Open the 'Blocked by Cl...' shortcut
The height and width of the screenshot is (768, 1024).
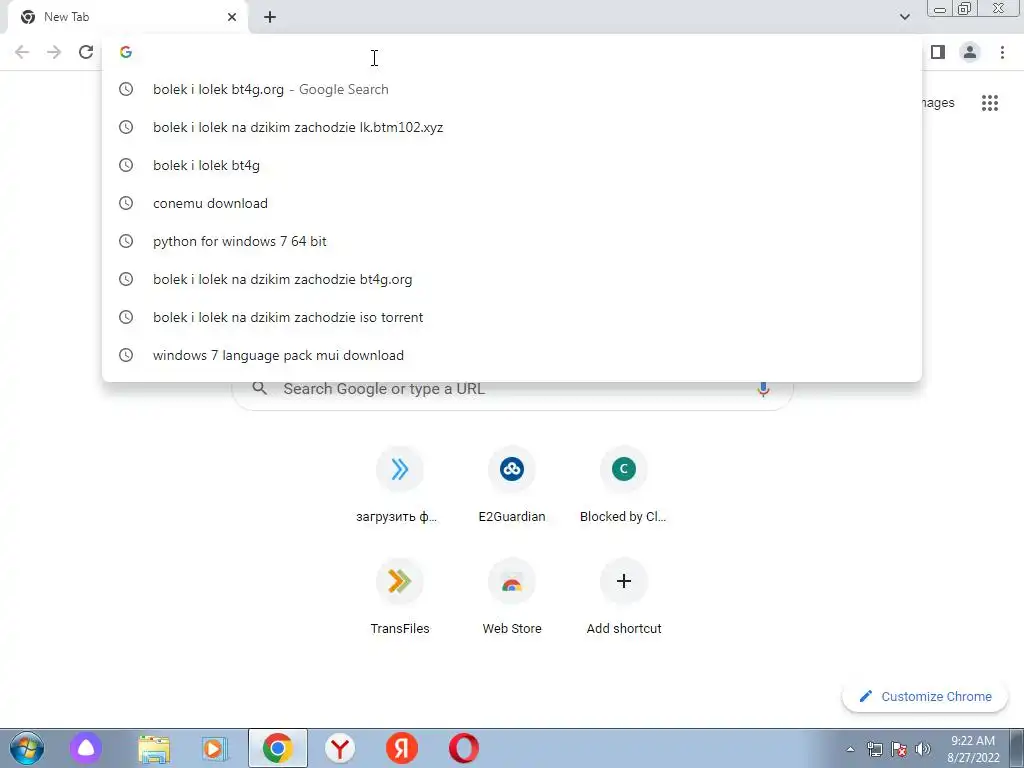[624, 486]
